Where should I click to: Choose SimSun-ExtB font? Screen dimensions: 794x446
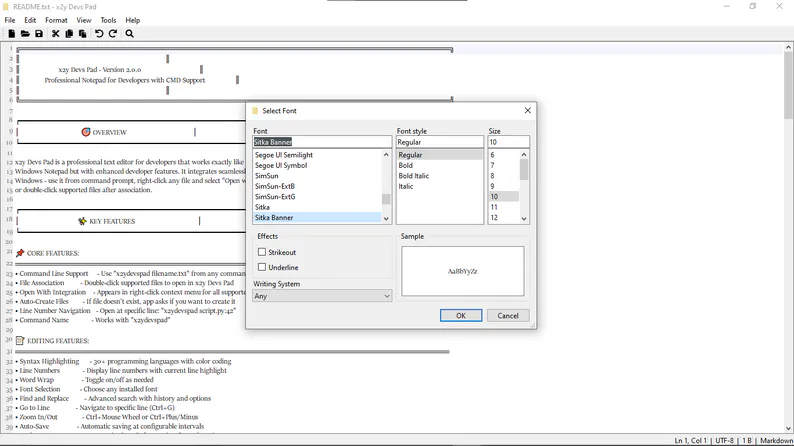pos(317,186)
